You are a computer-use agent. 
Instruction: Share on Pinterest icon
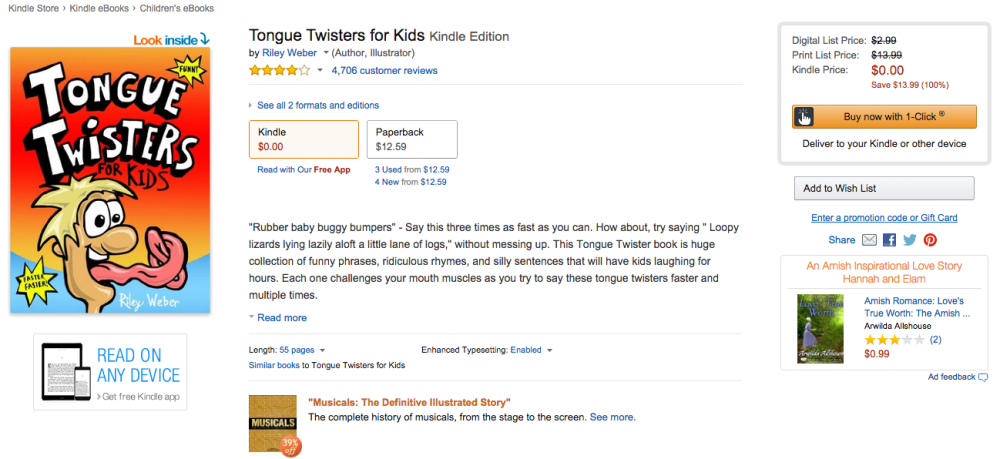tap(930, 240)
